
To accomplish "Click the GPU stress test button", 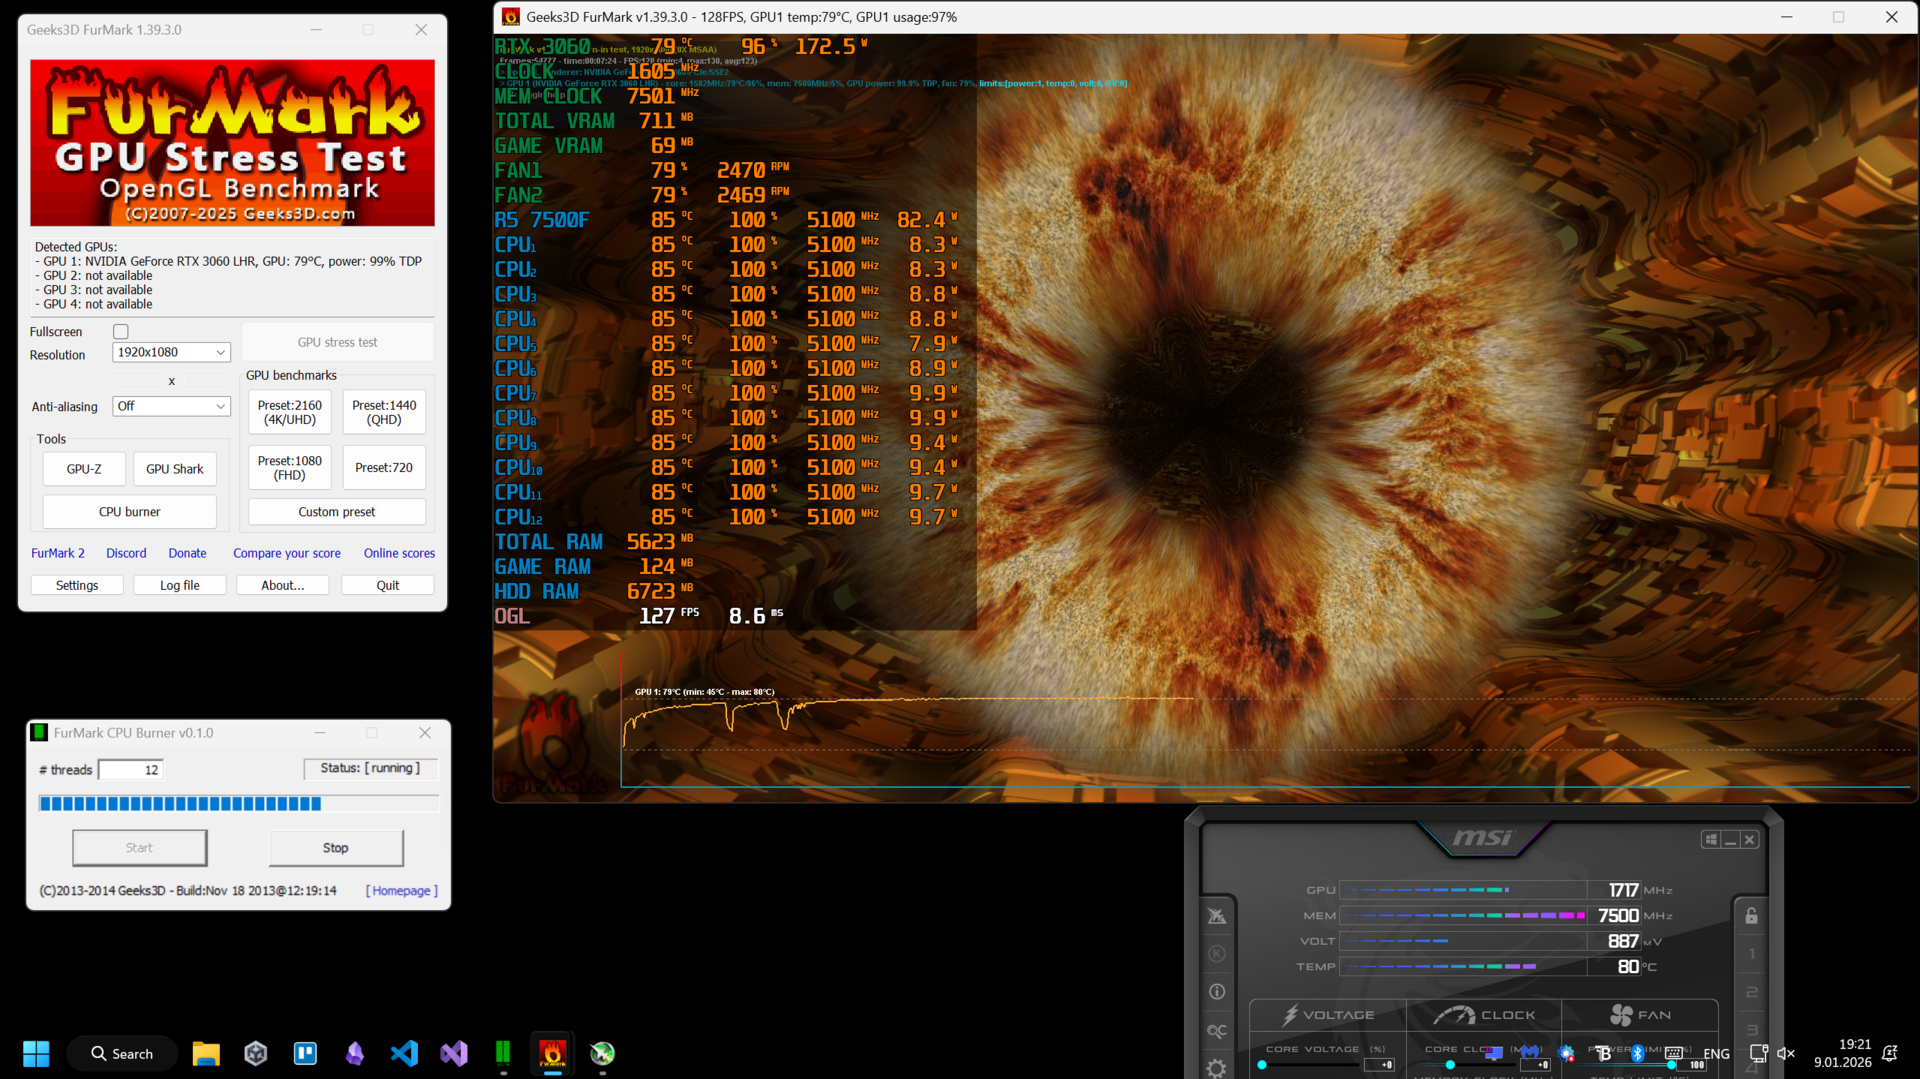I will (x=337, y=342).
